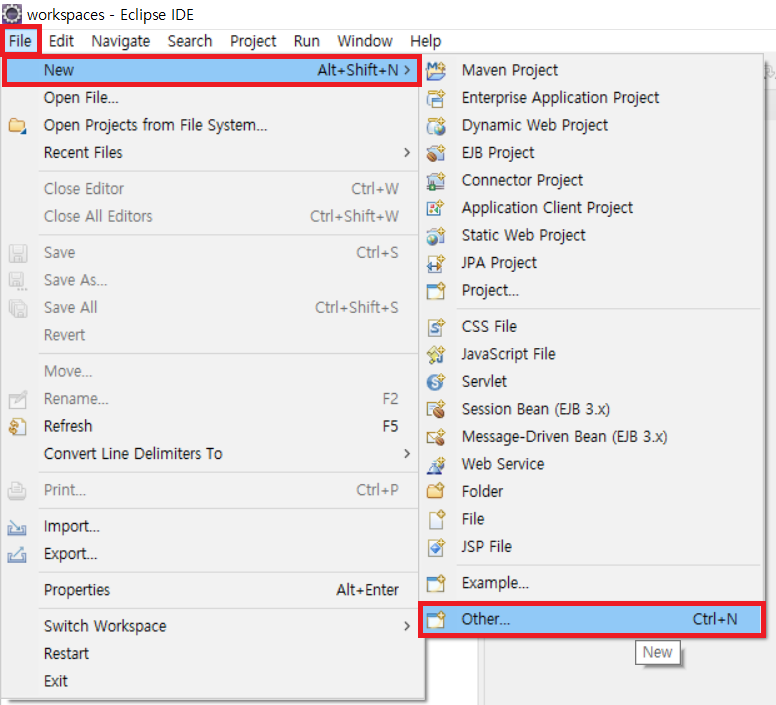Image resolution: width=776 pixels, height=705 pixels.
Task: Click the Enterprise Application Project icon
Action: (436, 98)
